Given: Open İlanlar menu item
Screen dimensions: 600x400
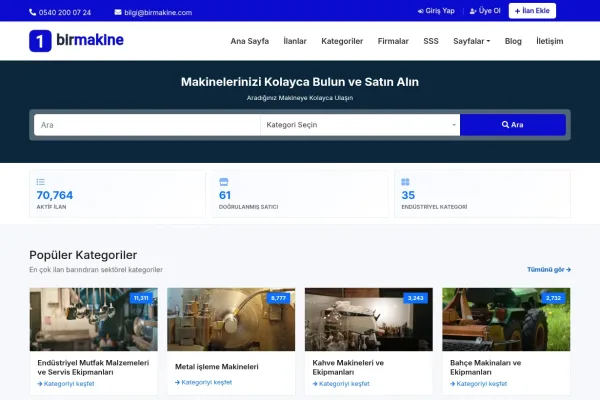Looking at the screenshot, I should pyautogui.click(x=295, y=41).
